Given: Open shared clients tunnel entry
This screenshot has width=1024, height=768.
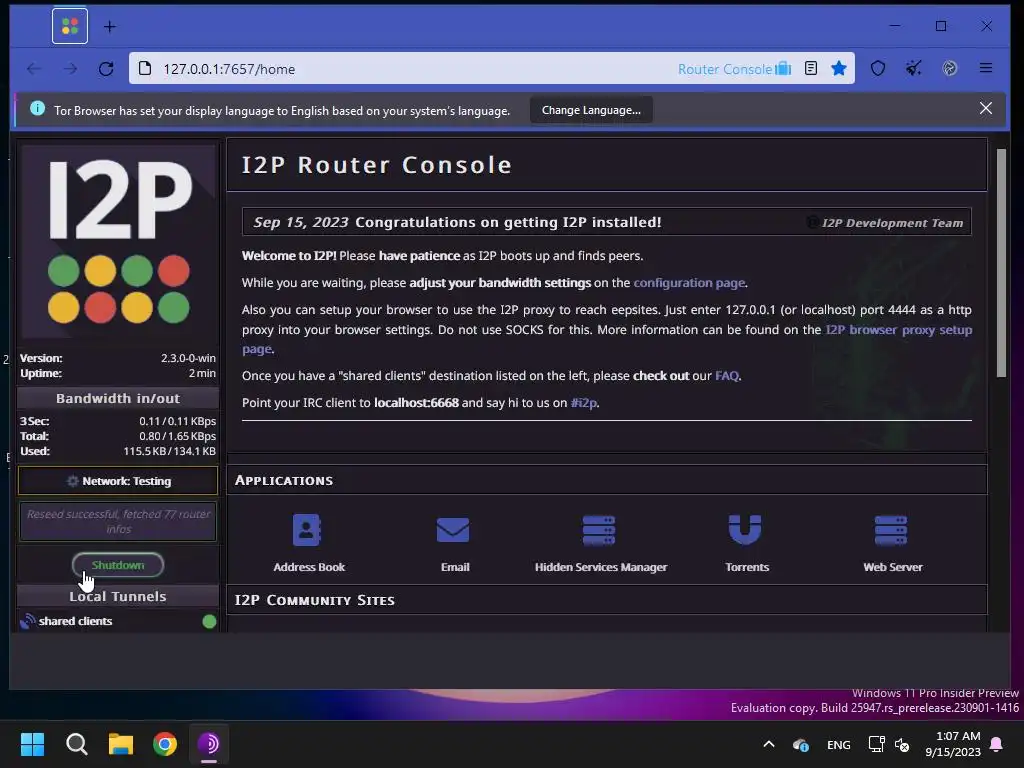Looking at the screenshot, I should point(75,621).
